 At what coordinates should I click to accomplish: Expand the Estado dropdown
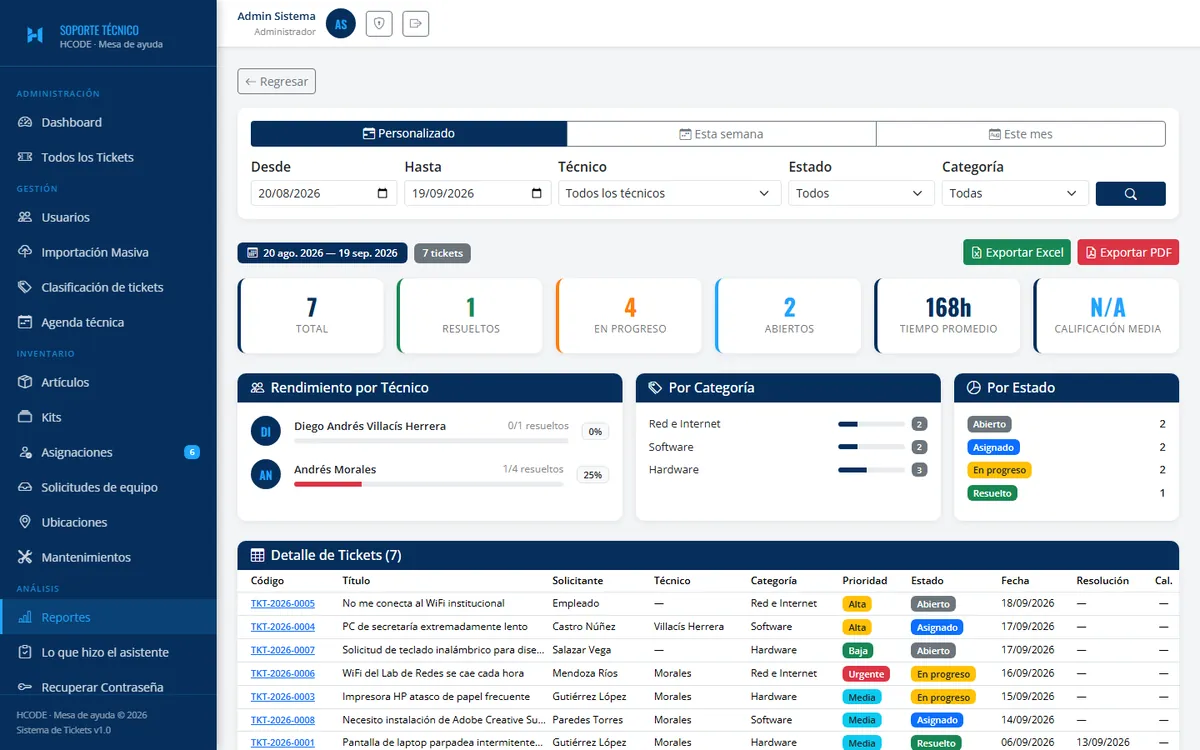pyautogui.click(x=861, y=194)
